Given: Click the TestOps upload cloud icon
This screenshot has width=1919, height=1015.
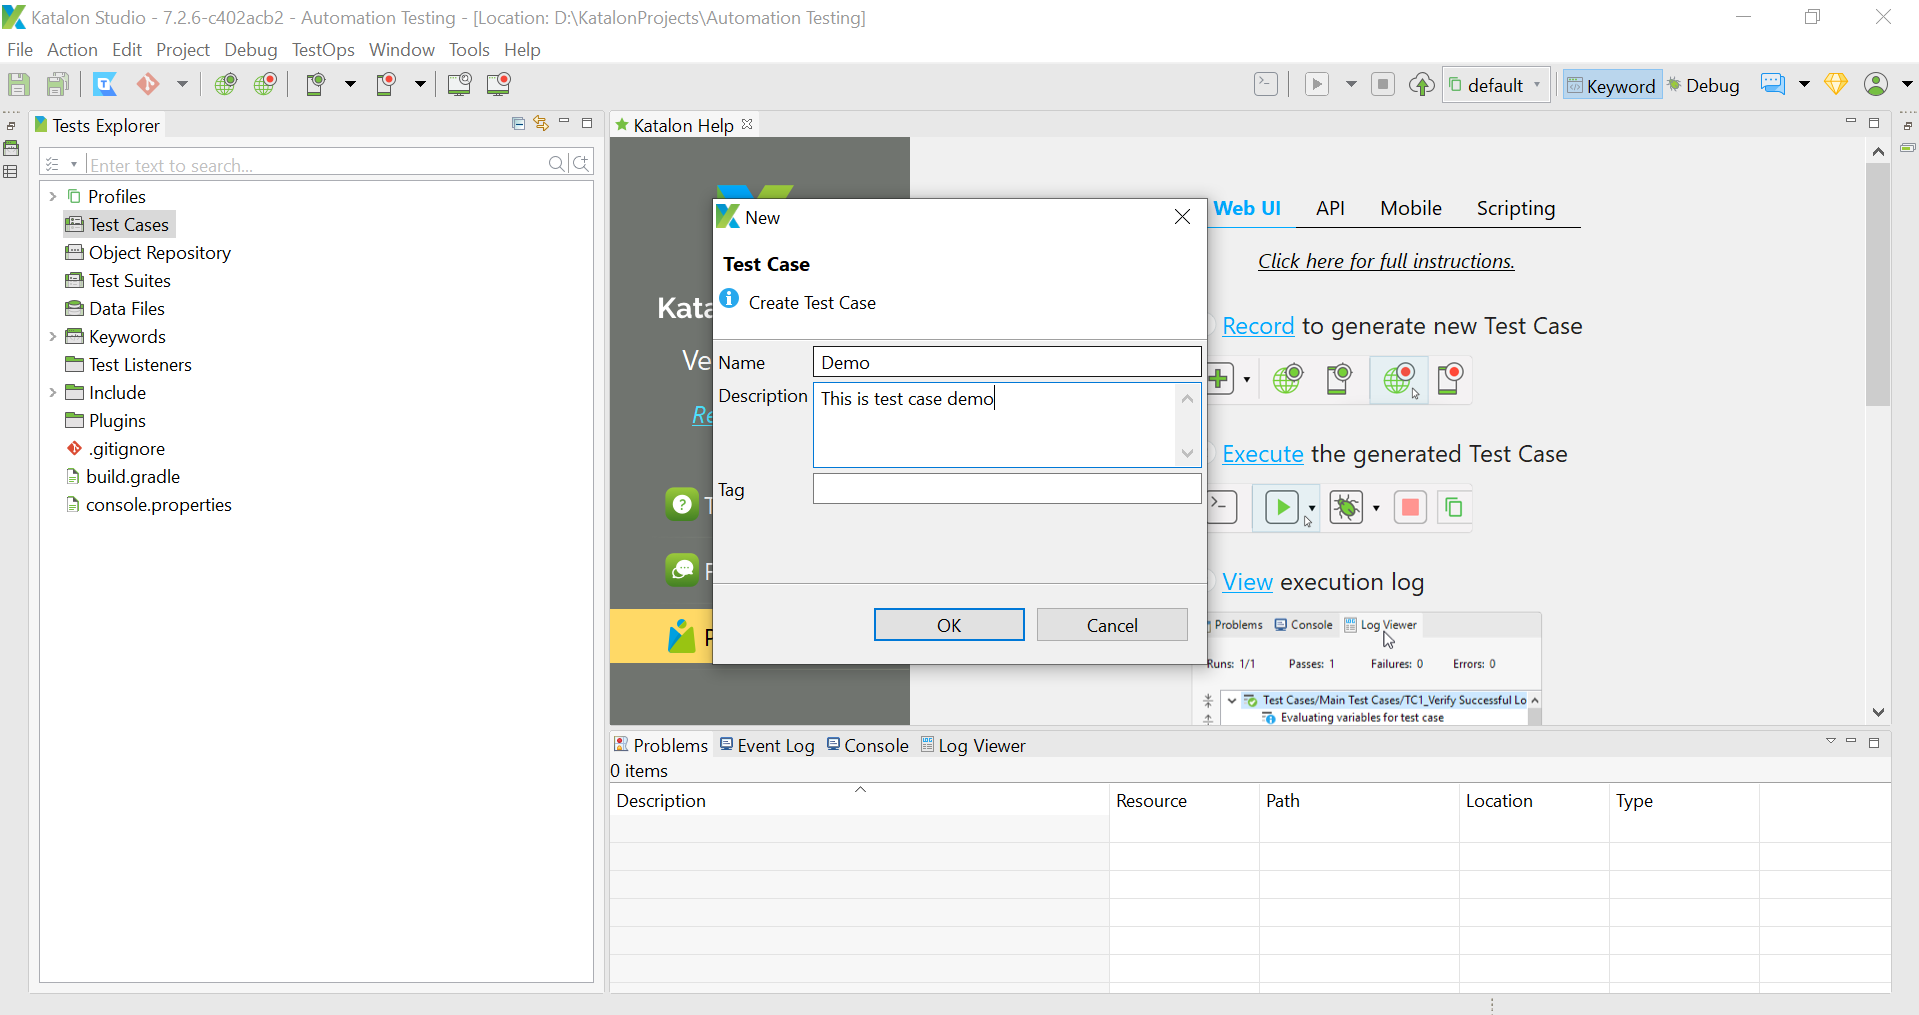Looking at the screenshot, I should click(x=1422, y=85).
